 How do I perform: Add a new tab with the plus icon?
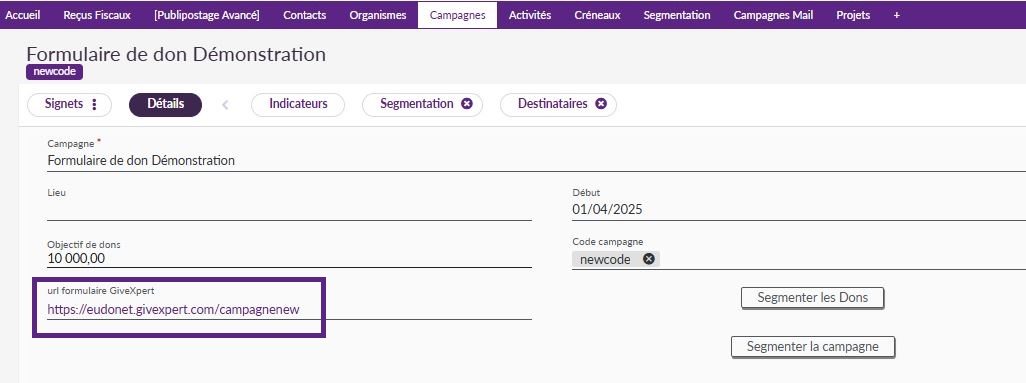click(896, 15)
